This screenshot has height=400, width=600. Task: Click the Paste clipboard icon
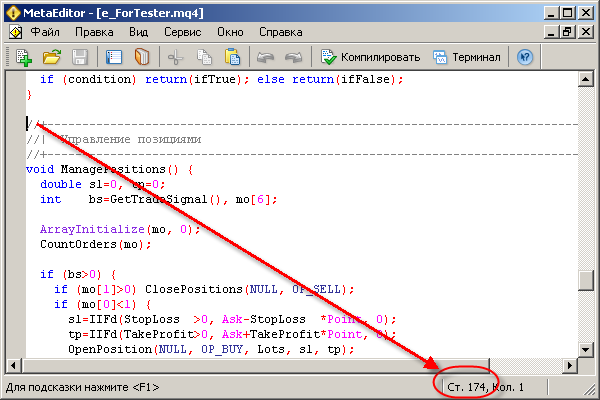[x=232, y=57]
